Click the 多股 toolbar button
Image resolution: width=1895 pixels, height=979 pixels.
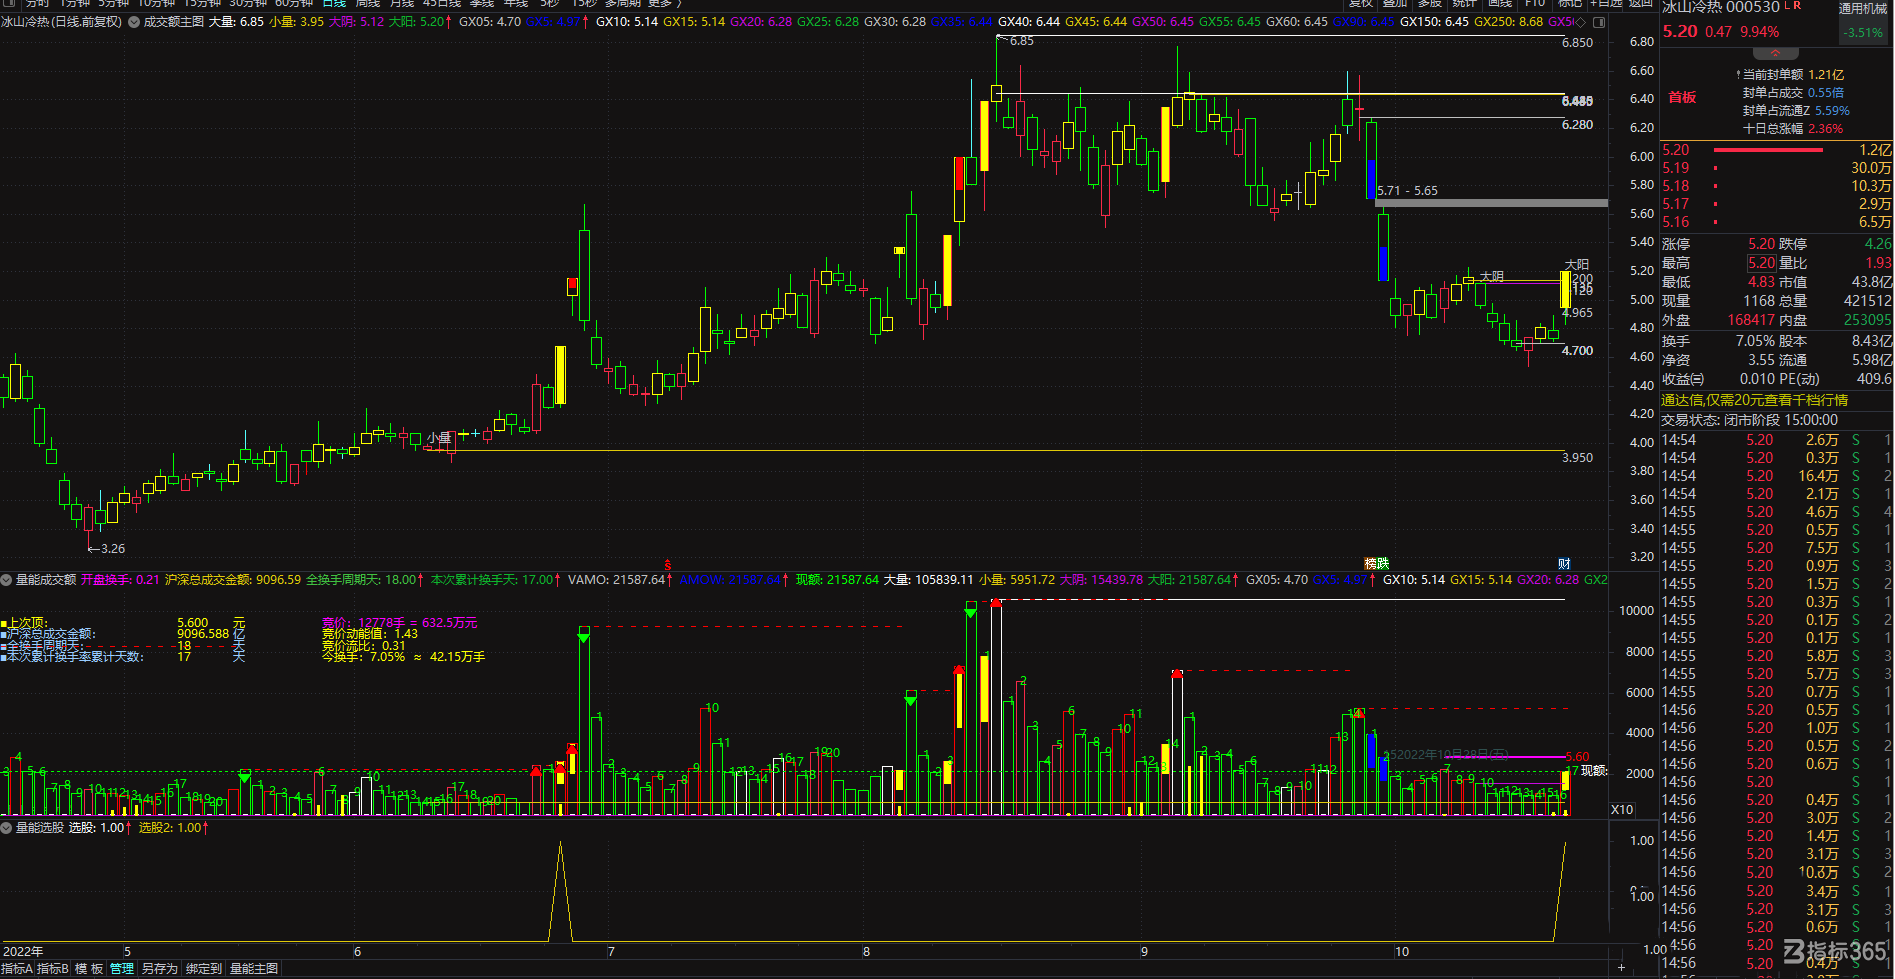click(x=1430, y=4)
